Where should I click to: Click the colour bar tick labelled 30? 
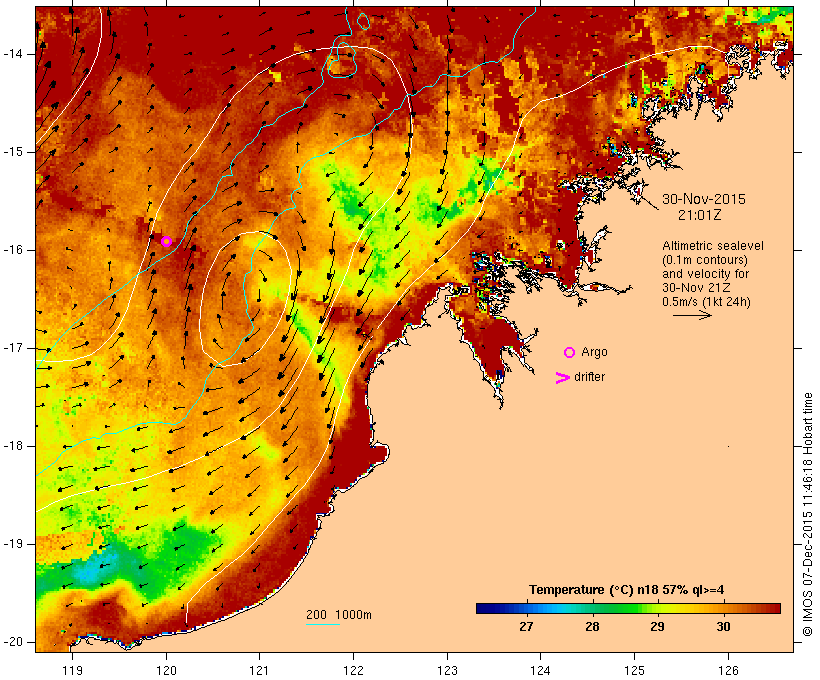tap(723, 627)
